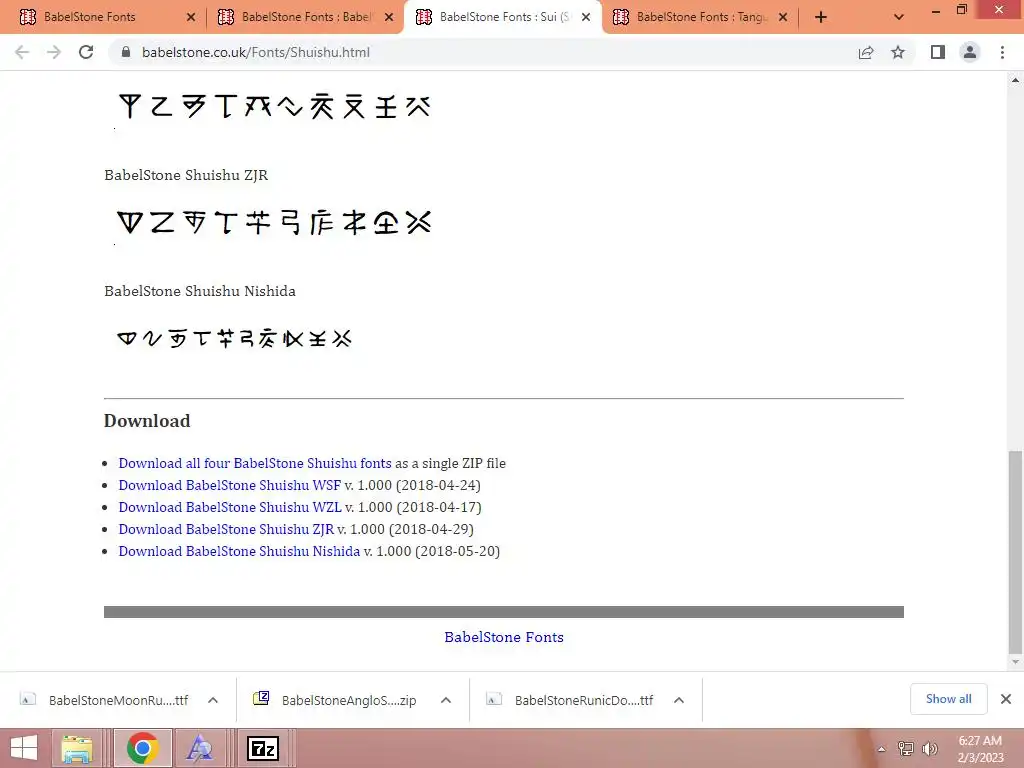This screenshot has height=768, width=1024.
Task: Click the browser Forward arrow
Action: pos(54,52)
